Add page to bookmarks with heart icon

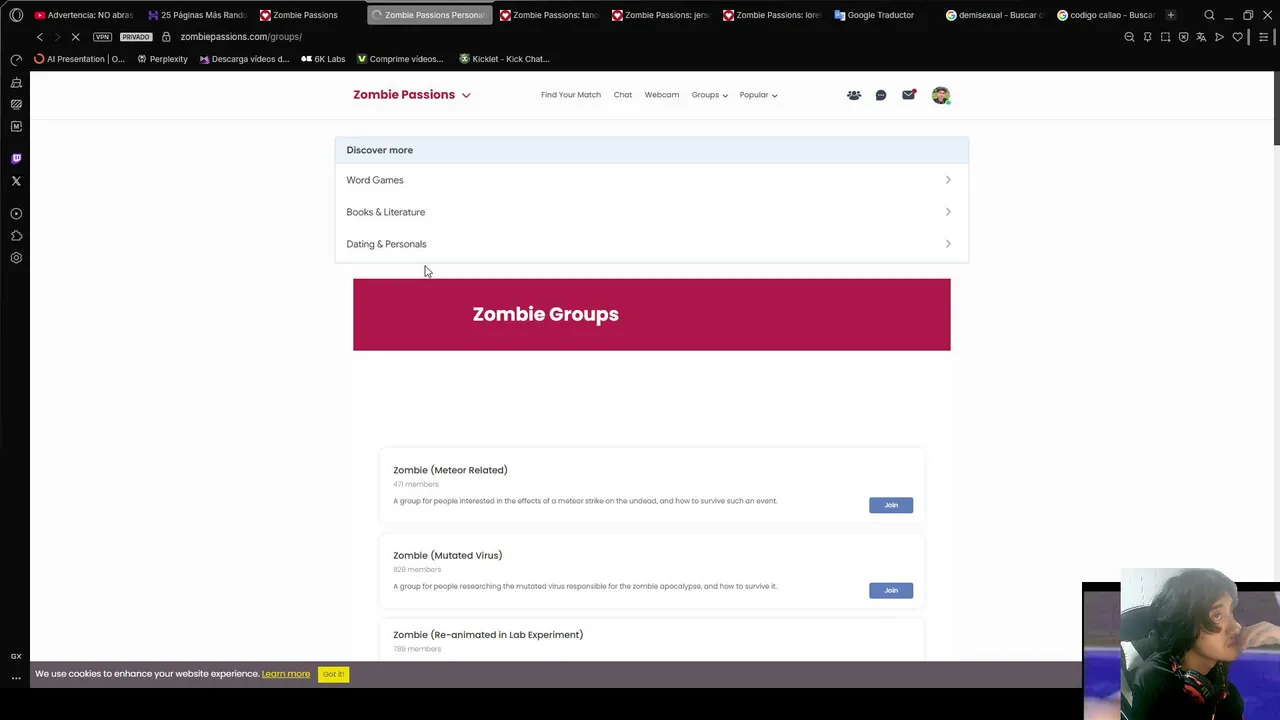pos(1237,37)
